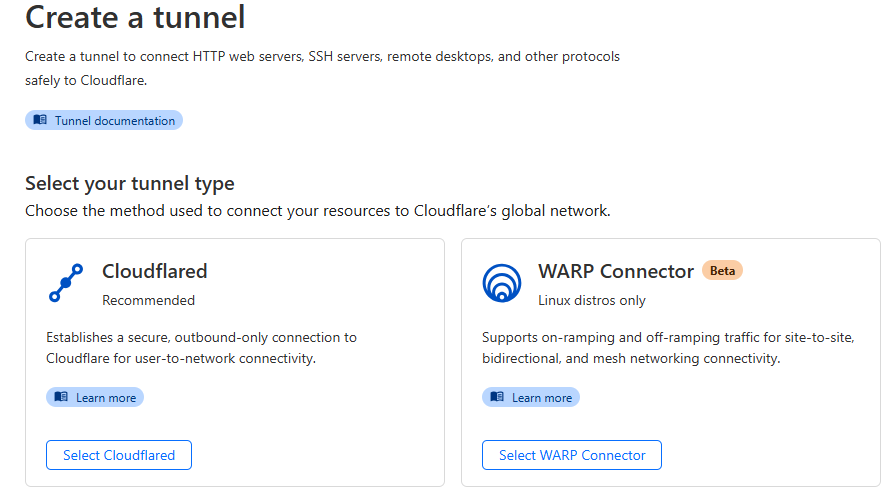Open Learn more under WARP Connector
Screen dimensions: 889x502
coord(531,397)
